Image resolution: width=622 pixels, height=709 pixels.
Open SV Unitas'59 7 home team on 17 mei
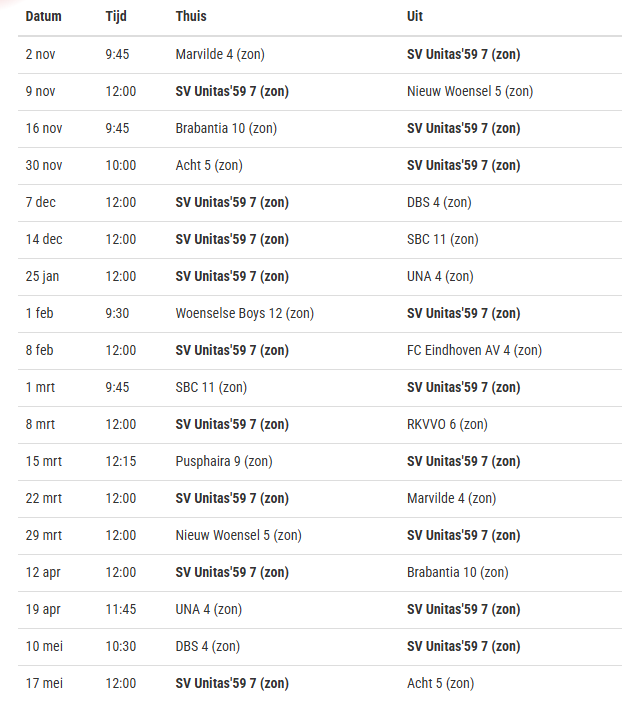(x=232, y=684)
